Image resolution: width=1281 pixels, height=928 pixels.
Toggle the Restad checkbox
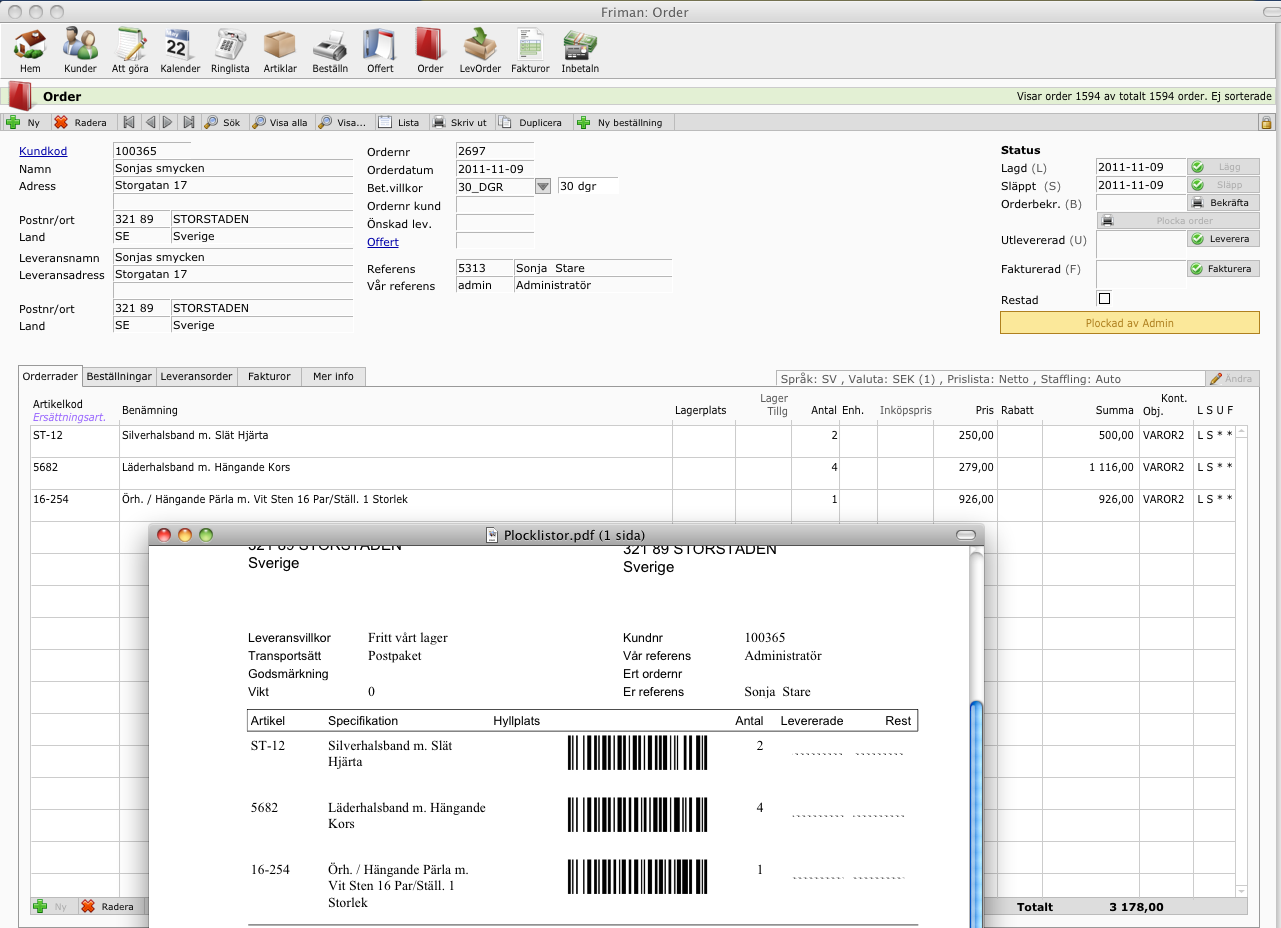(x=1104, y=299)
